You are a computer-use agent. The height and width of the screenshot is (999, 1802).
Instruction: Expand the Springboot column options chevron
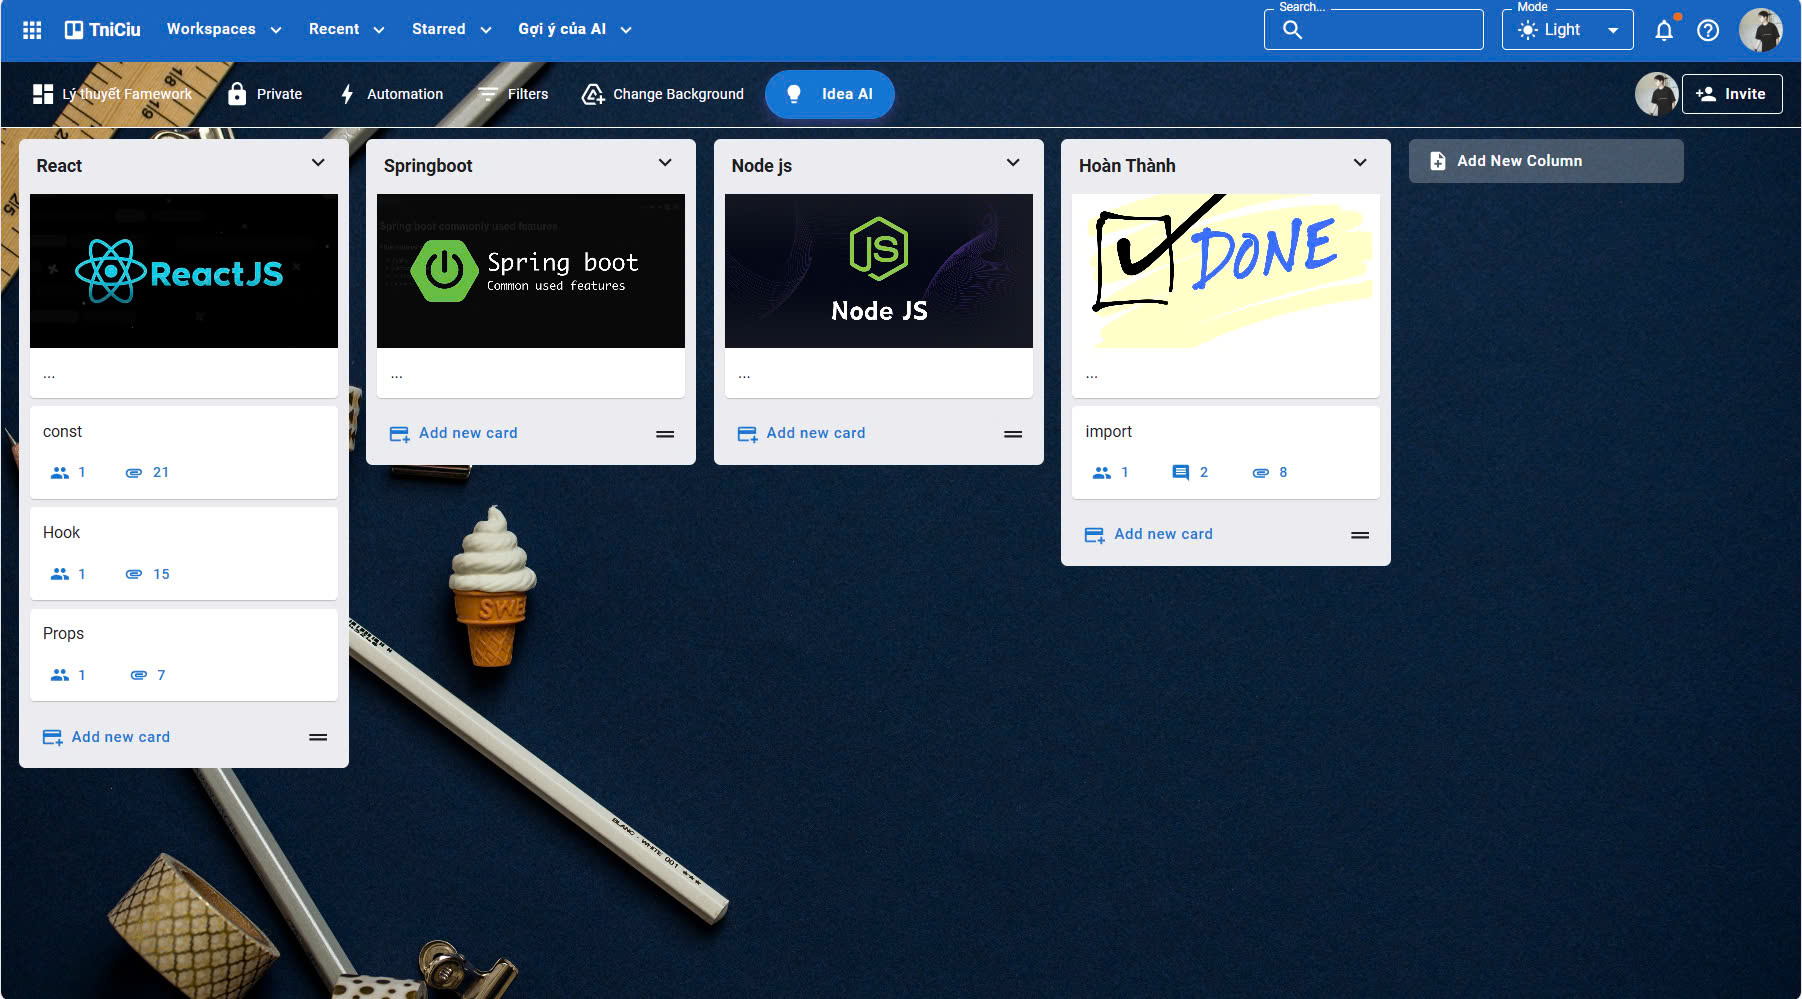(665, 163)
